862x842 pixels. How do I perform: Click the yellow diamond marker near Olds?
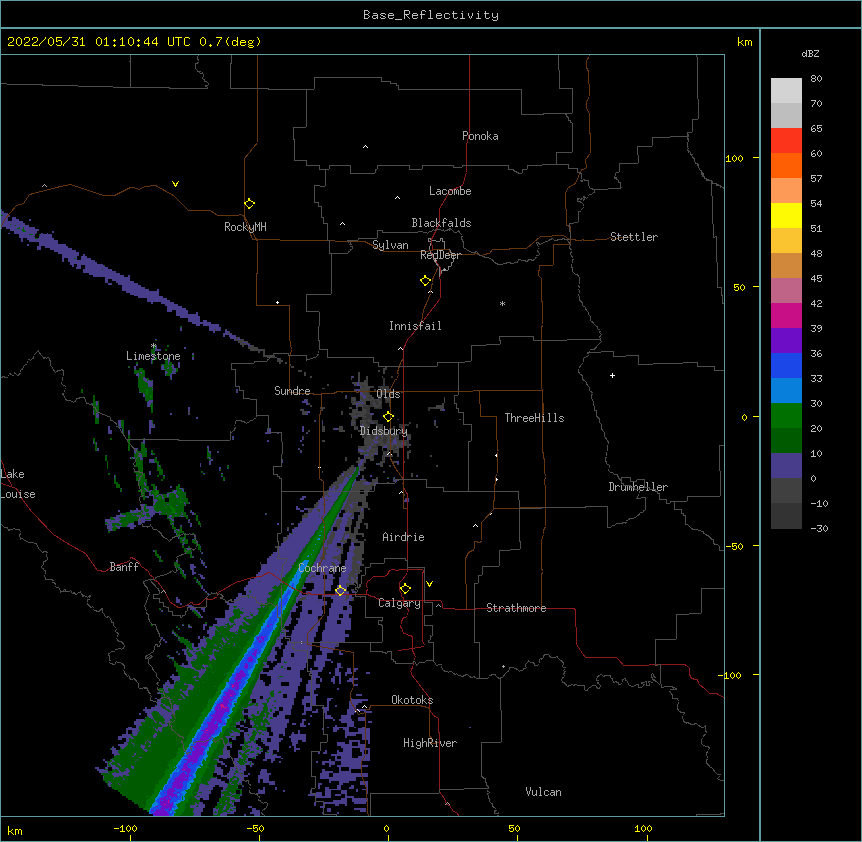388,416
